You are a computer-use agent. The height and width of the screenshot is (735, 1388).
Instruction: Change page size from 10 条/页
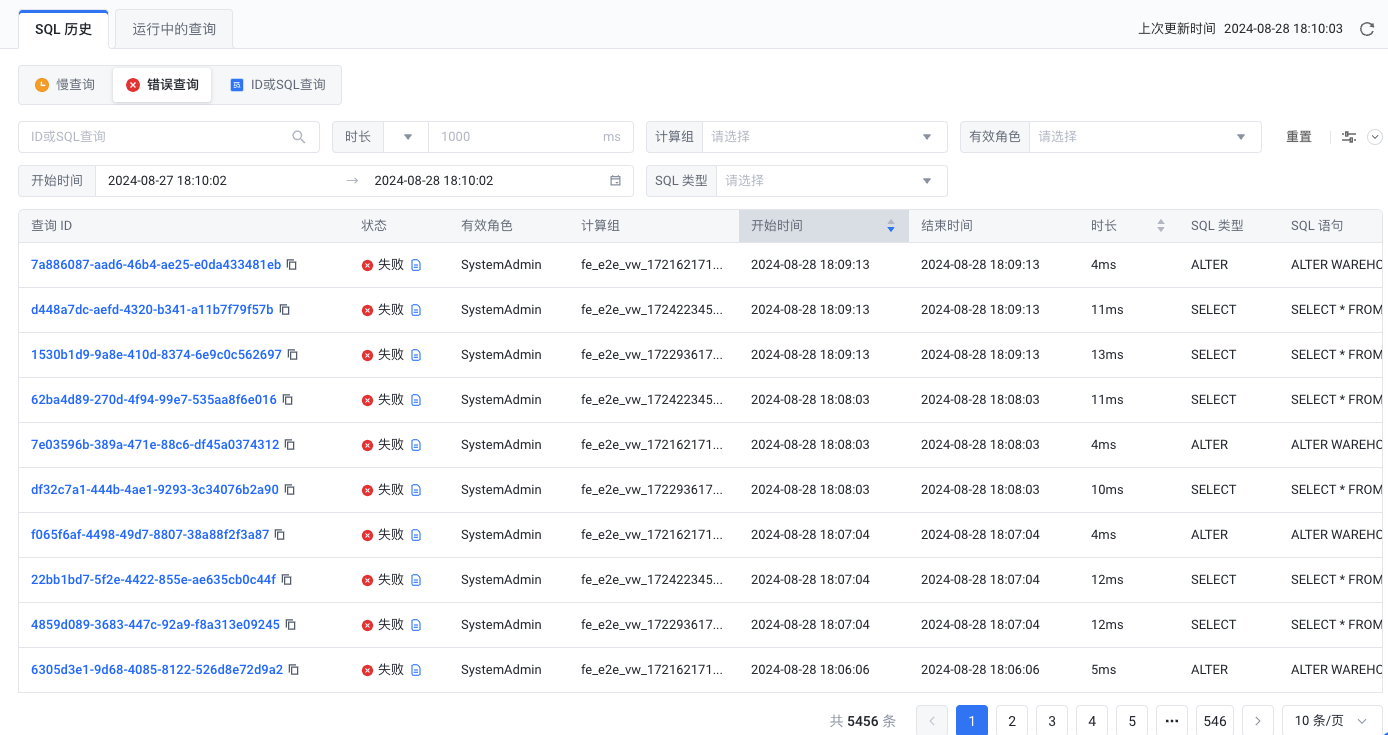(1332, 721)
